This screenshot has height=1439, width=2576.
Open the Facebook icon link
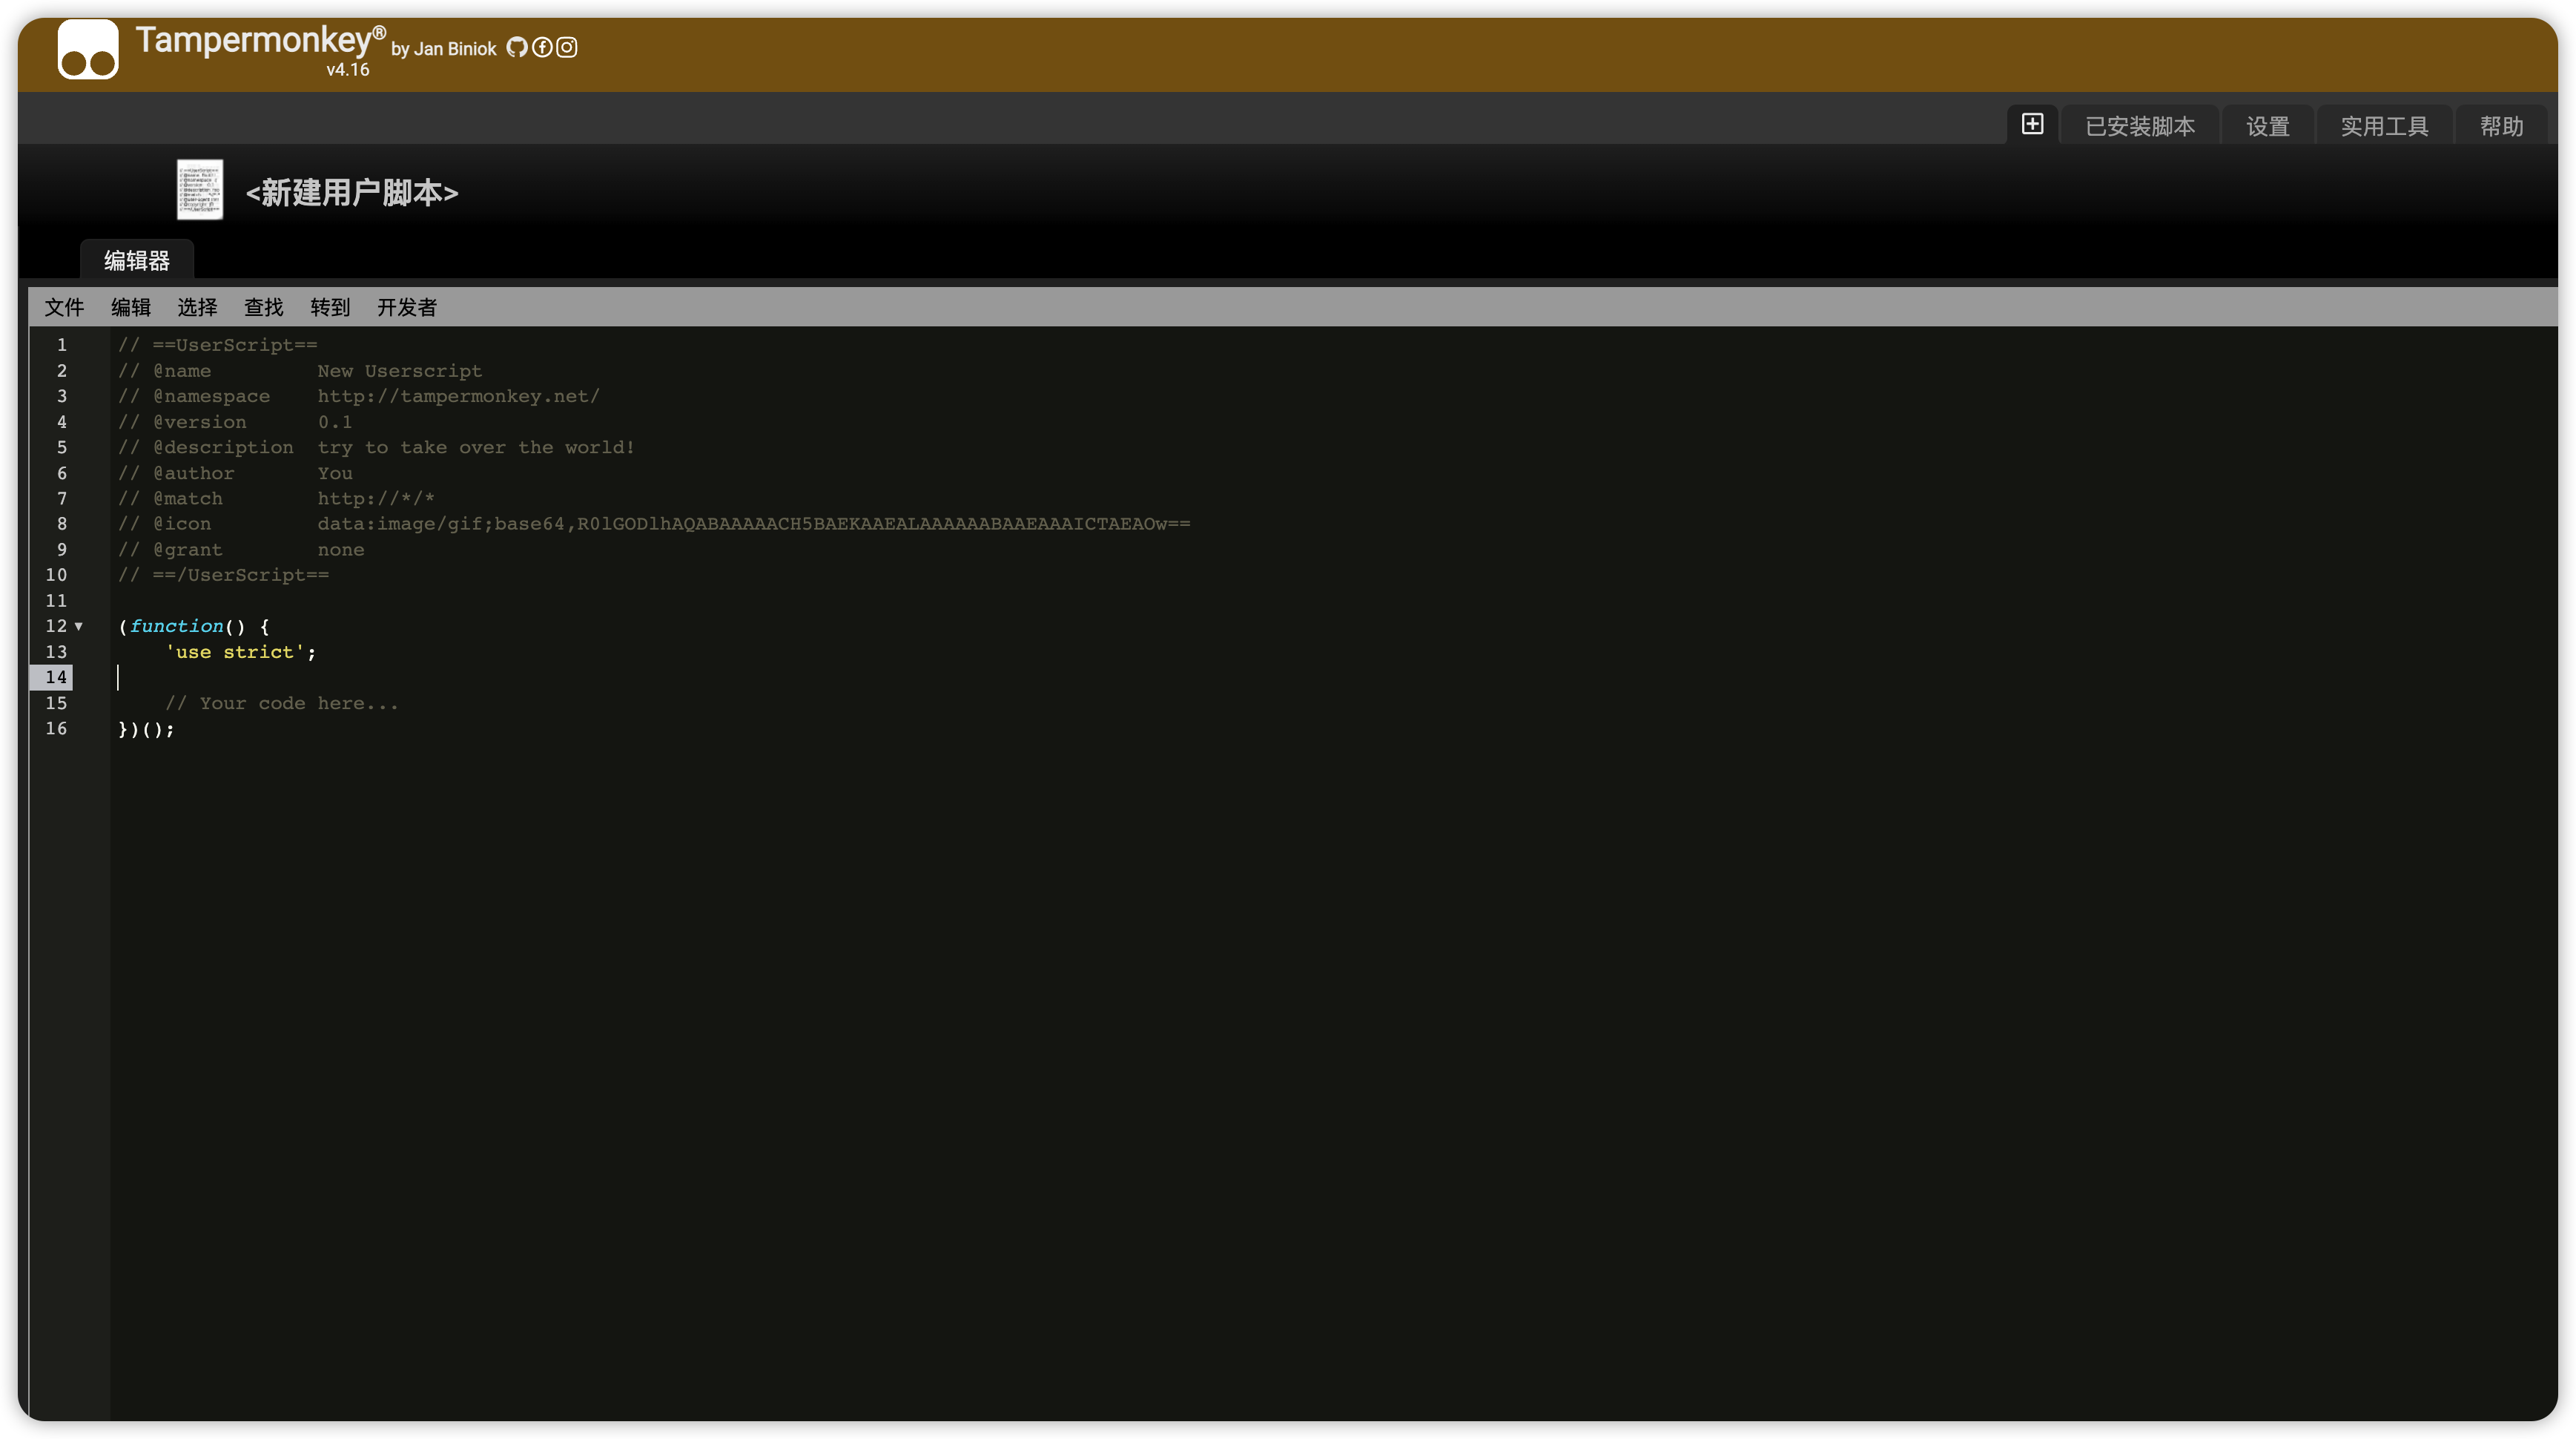pos(542,47)
